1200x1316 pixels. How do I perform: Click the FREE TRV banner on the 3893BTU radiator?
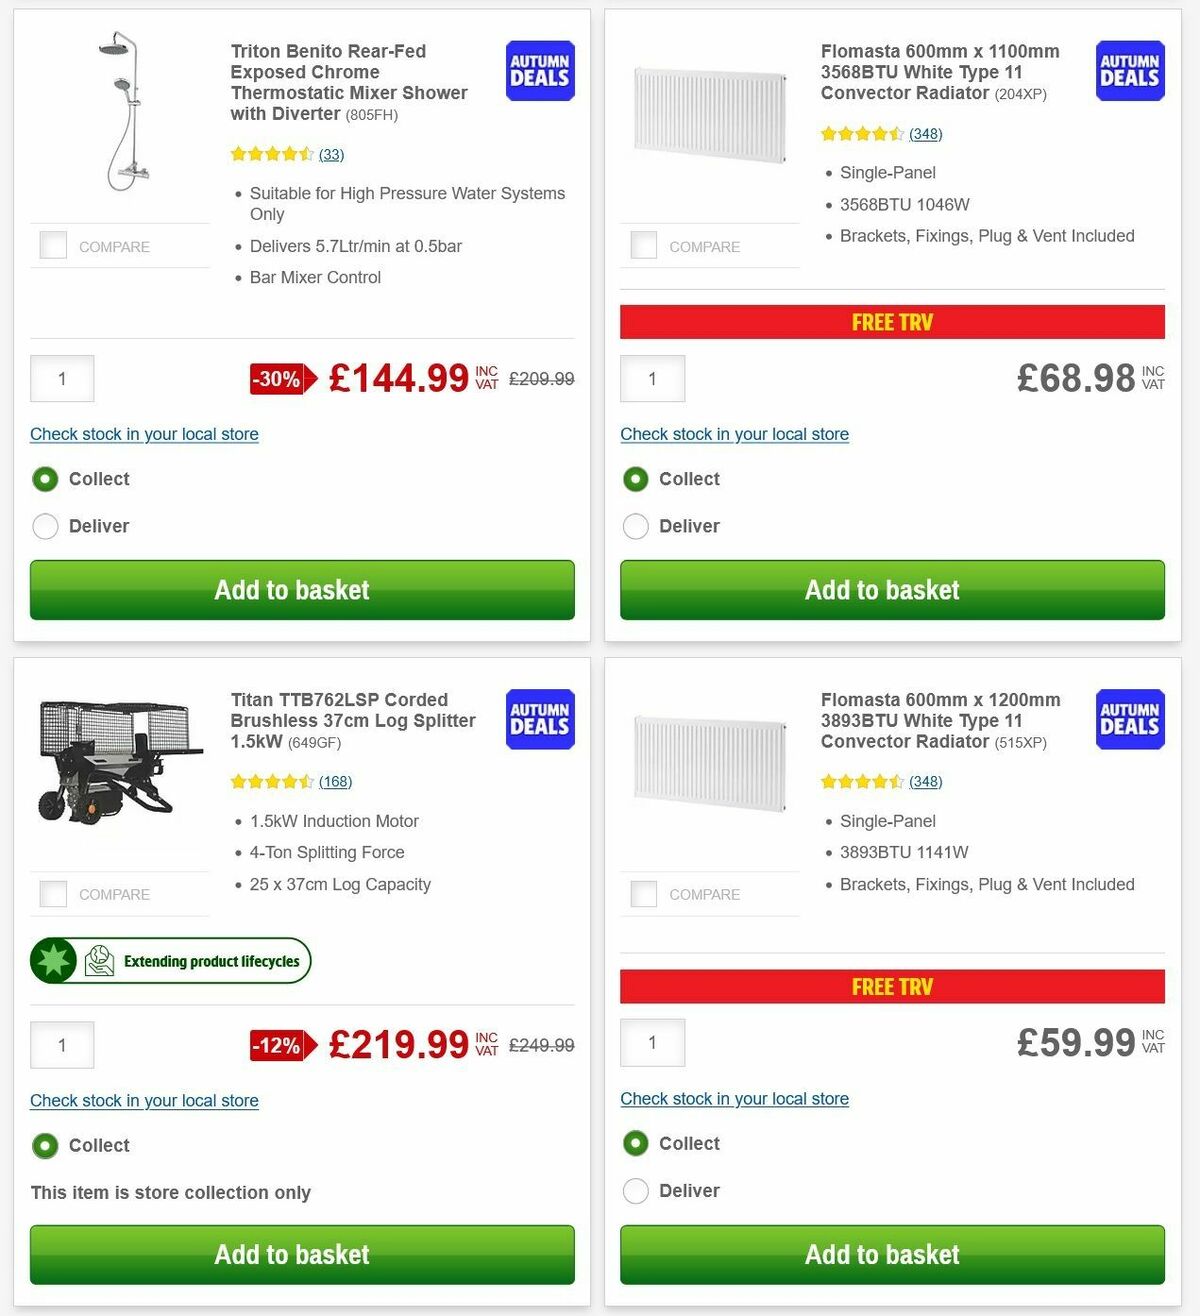point(892,986)
